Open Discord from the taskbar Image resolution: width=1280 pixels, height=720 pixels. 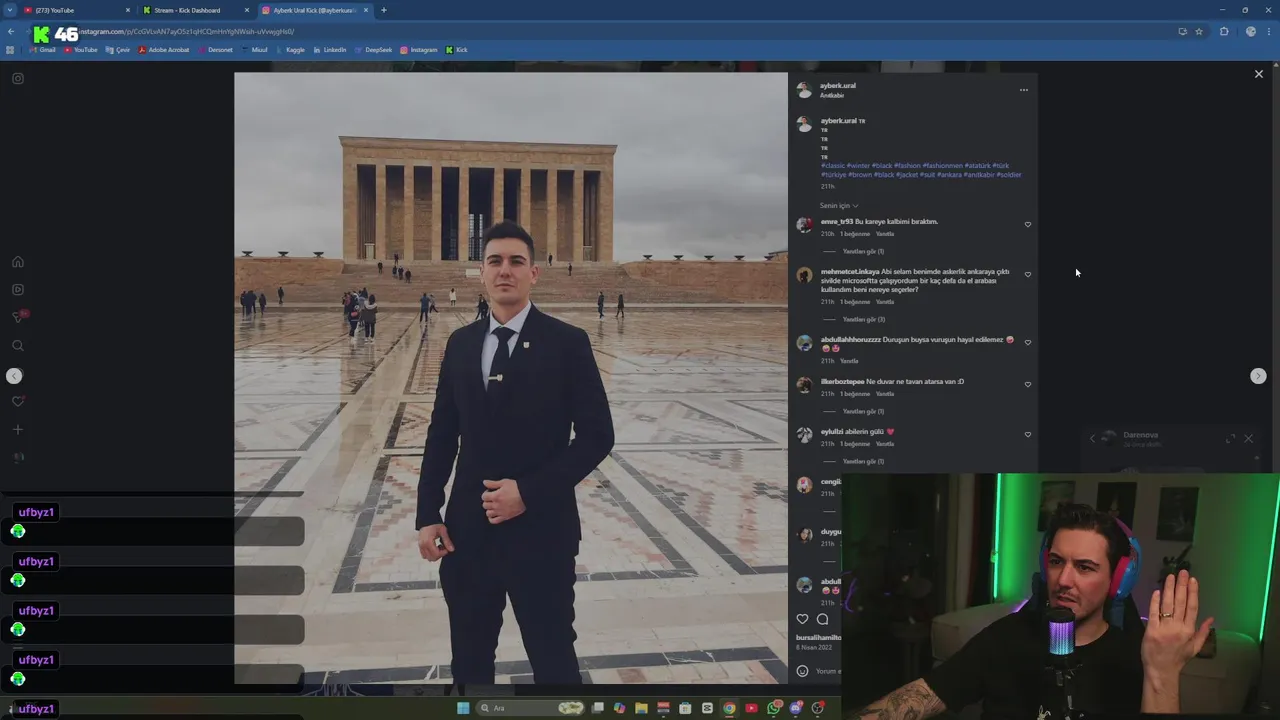point(796,708)
